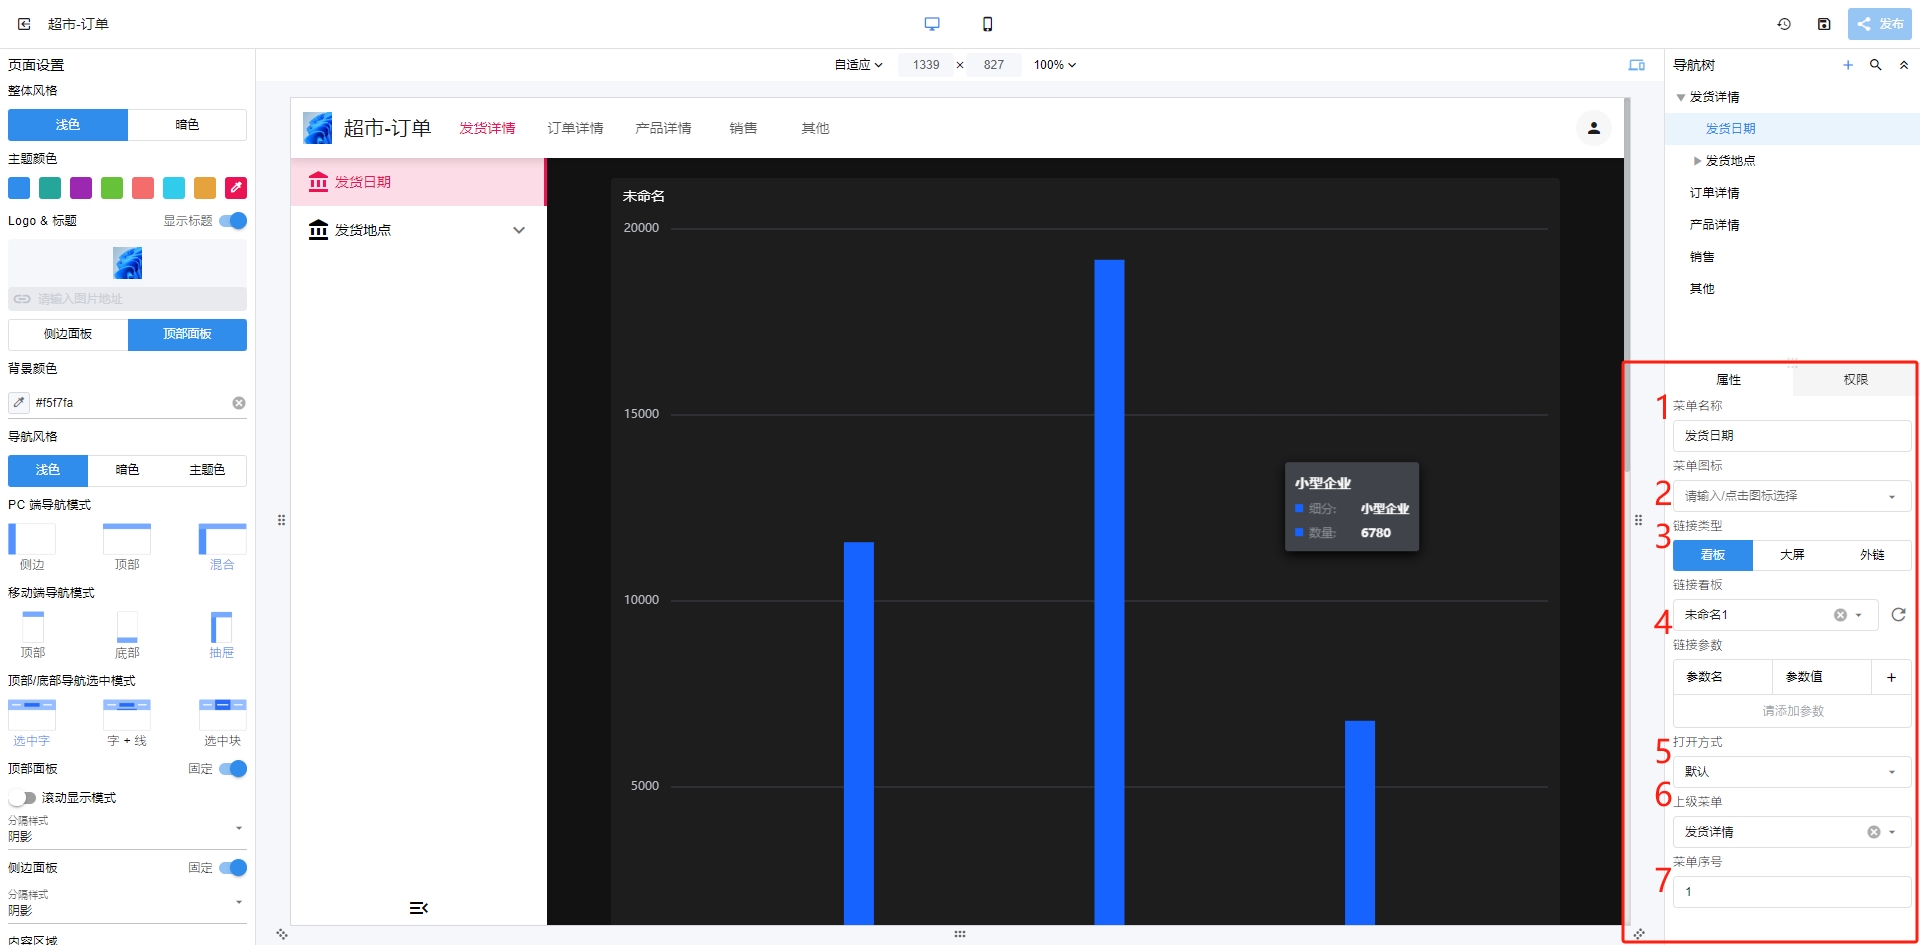Toggle the 侧边面板 固定 switch

(x=233, y=868)
